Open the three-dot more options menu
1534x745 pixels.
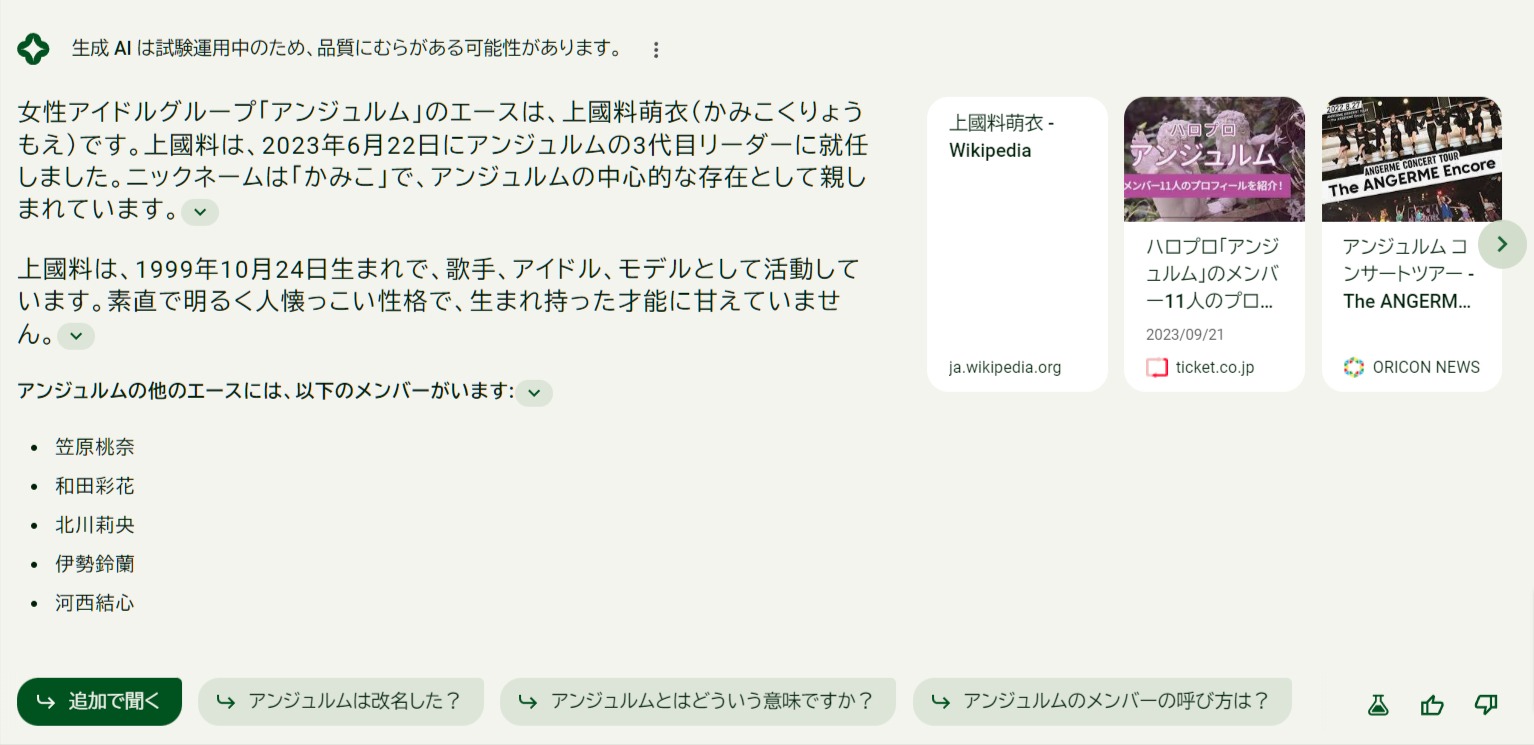click(656, 49)
